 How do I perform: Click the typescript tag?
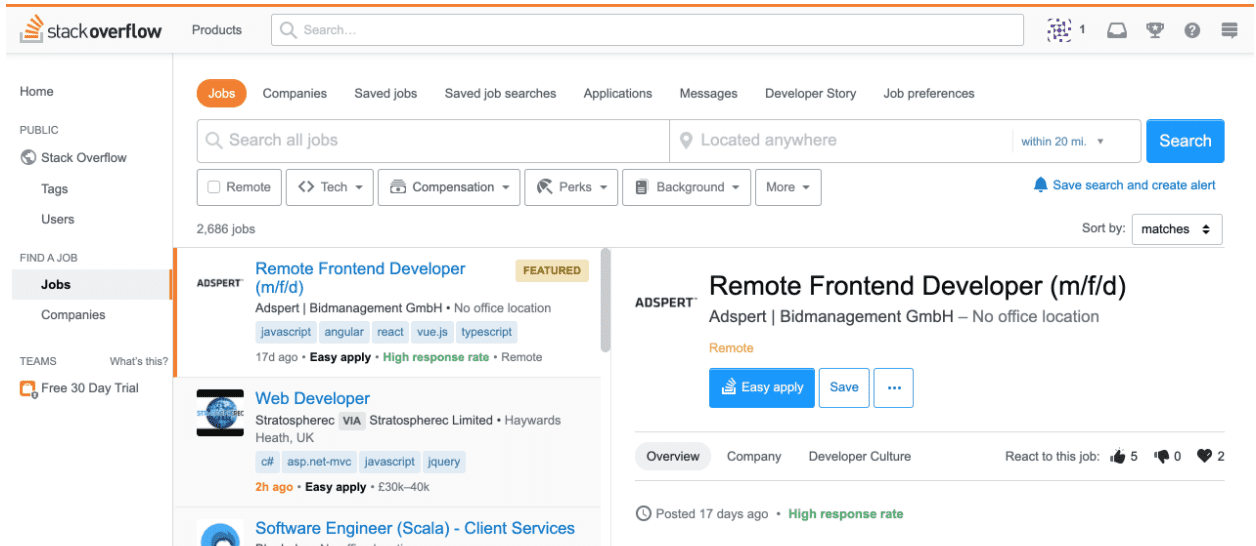[x=486, y=332]
